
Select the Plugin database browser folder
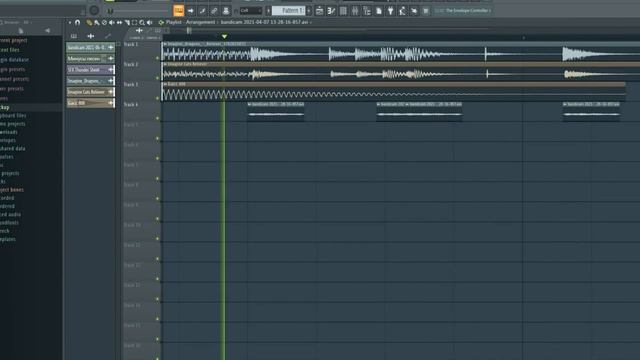(x=14, y=60)
